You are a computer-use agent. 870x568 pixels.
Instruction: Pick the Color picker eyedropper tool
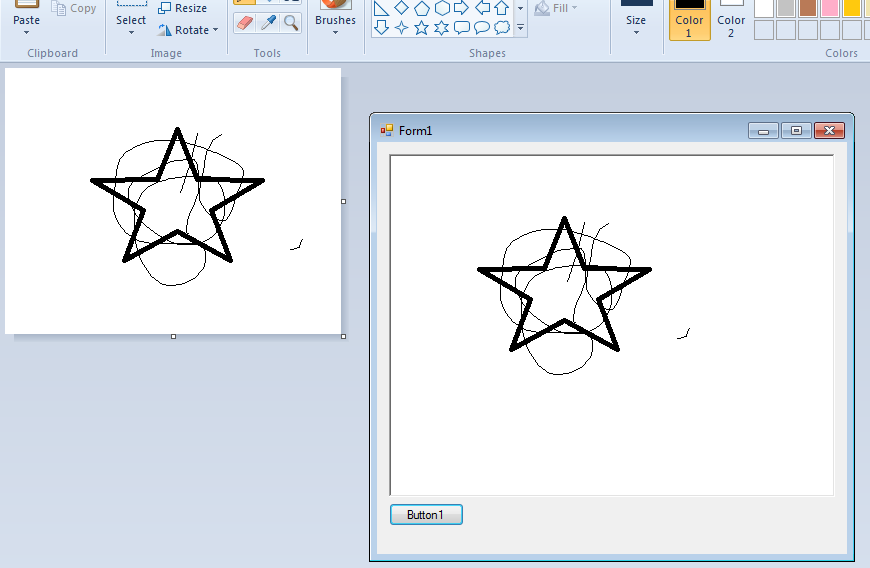pyautogui.click(x=269, y=23)
